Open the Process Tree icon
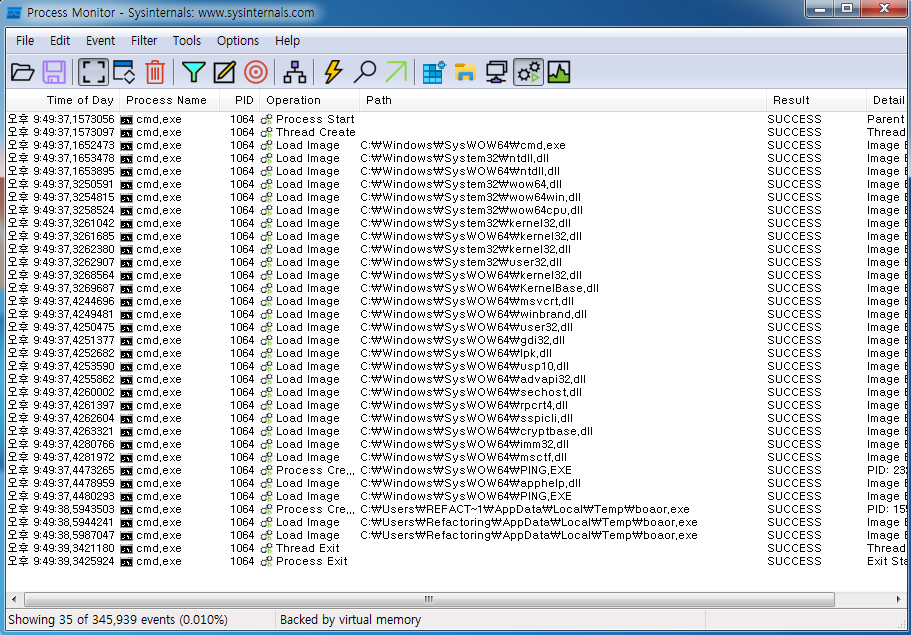 [295, 72]
